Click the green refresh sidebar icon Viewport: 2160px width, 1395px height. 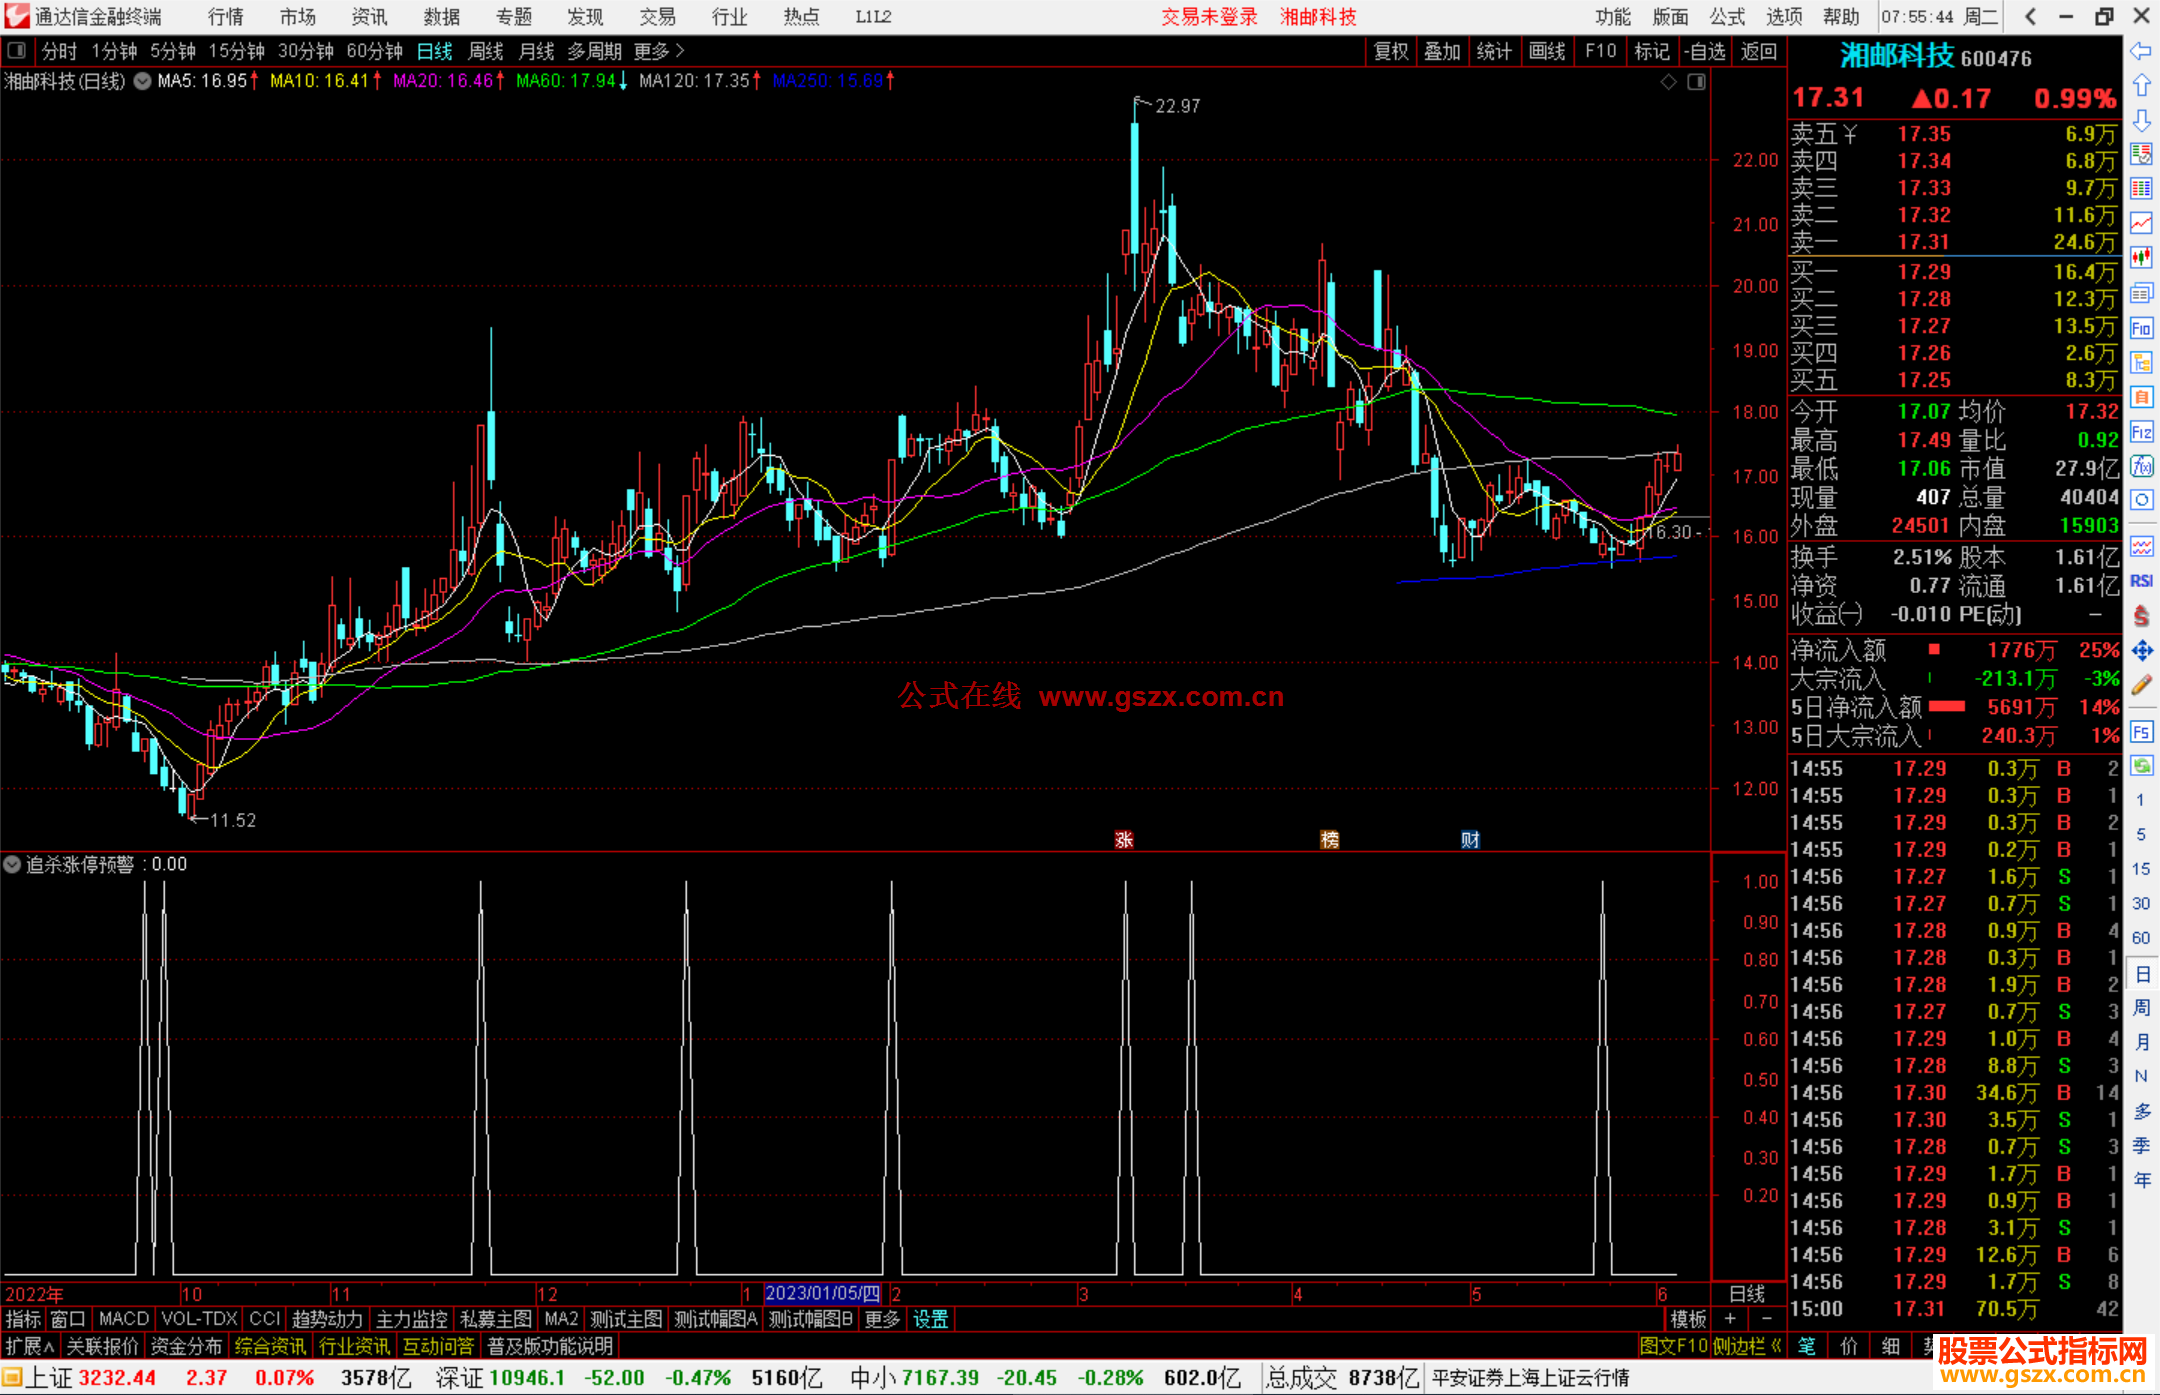(x=2141, y=766)
